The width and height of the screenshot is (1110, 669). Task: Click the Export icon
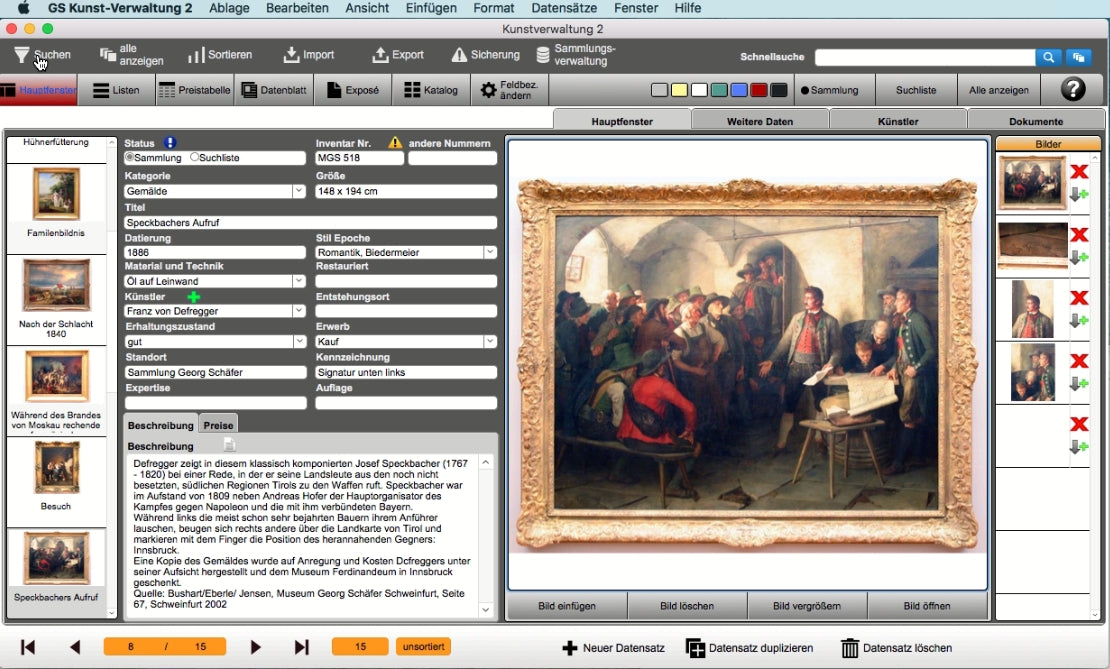[380, 55]
